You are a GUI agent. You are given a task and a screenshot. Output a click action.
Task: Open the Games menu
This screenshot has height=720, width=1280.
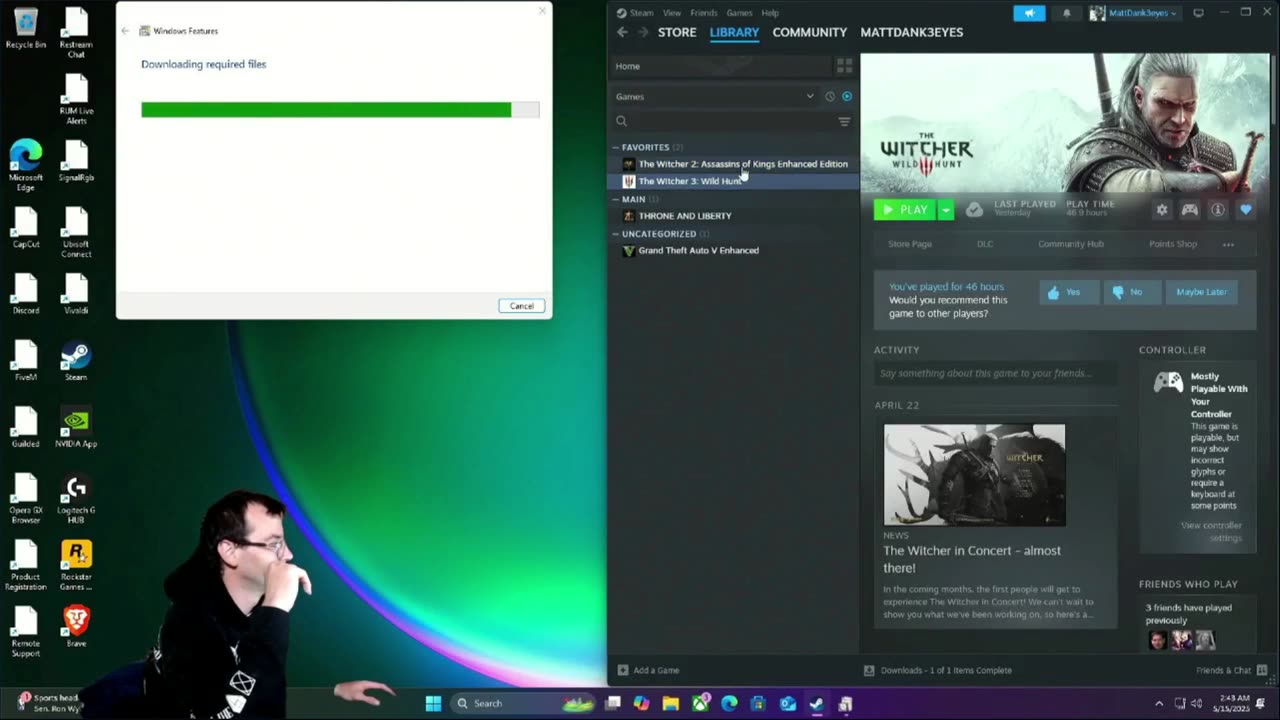[x=740, y=13]
